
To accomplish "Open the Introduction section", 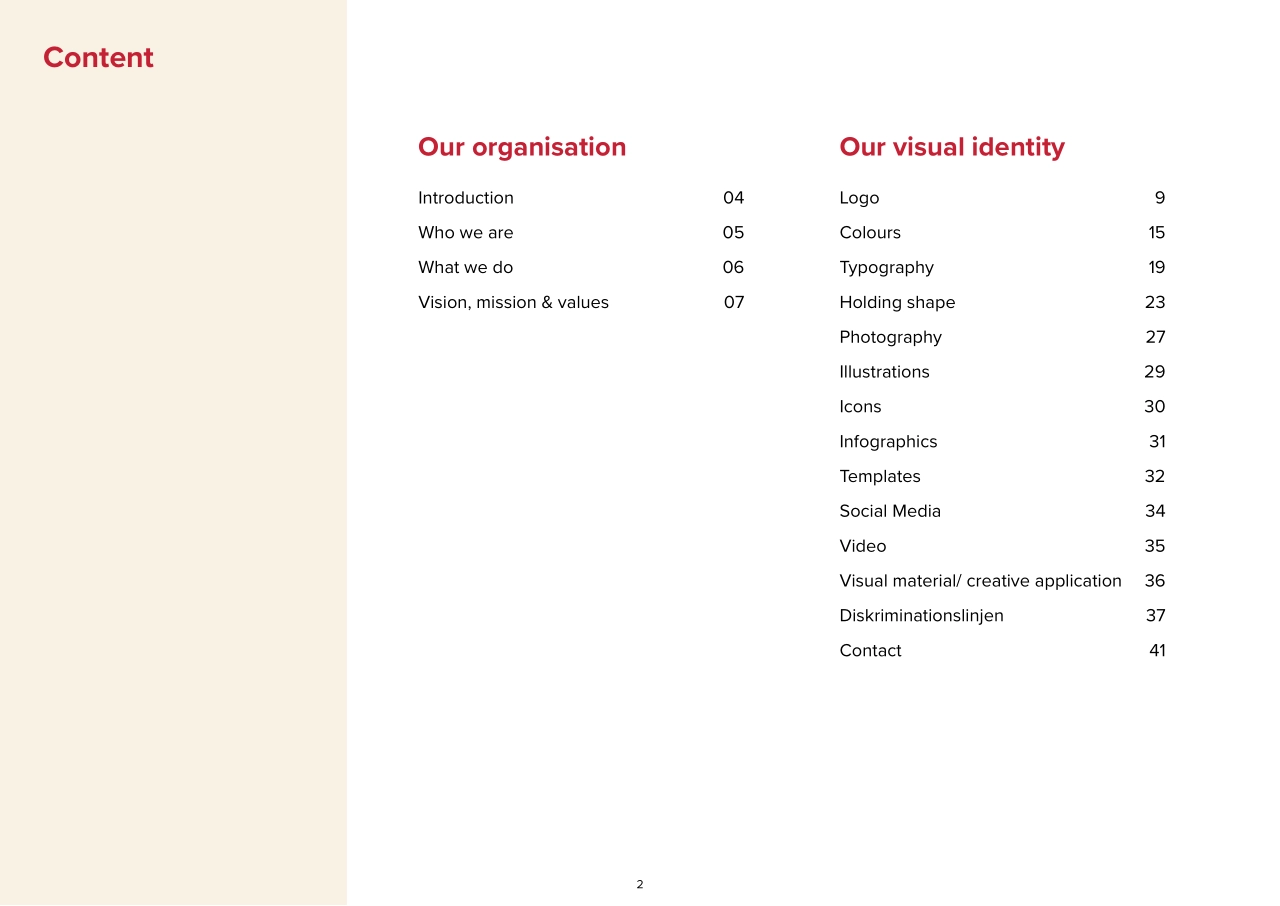I will [466, 197].
